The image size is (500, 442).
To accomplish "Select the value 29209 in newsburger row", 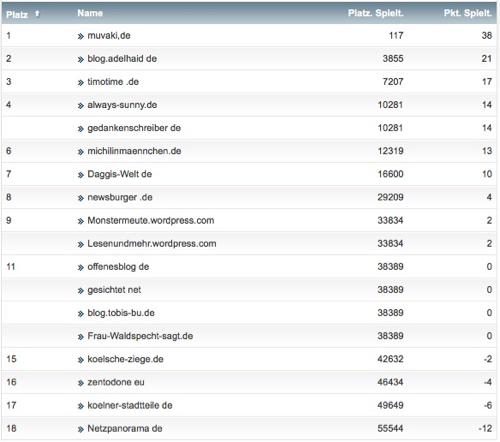I will (390, 197).
